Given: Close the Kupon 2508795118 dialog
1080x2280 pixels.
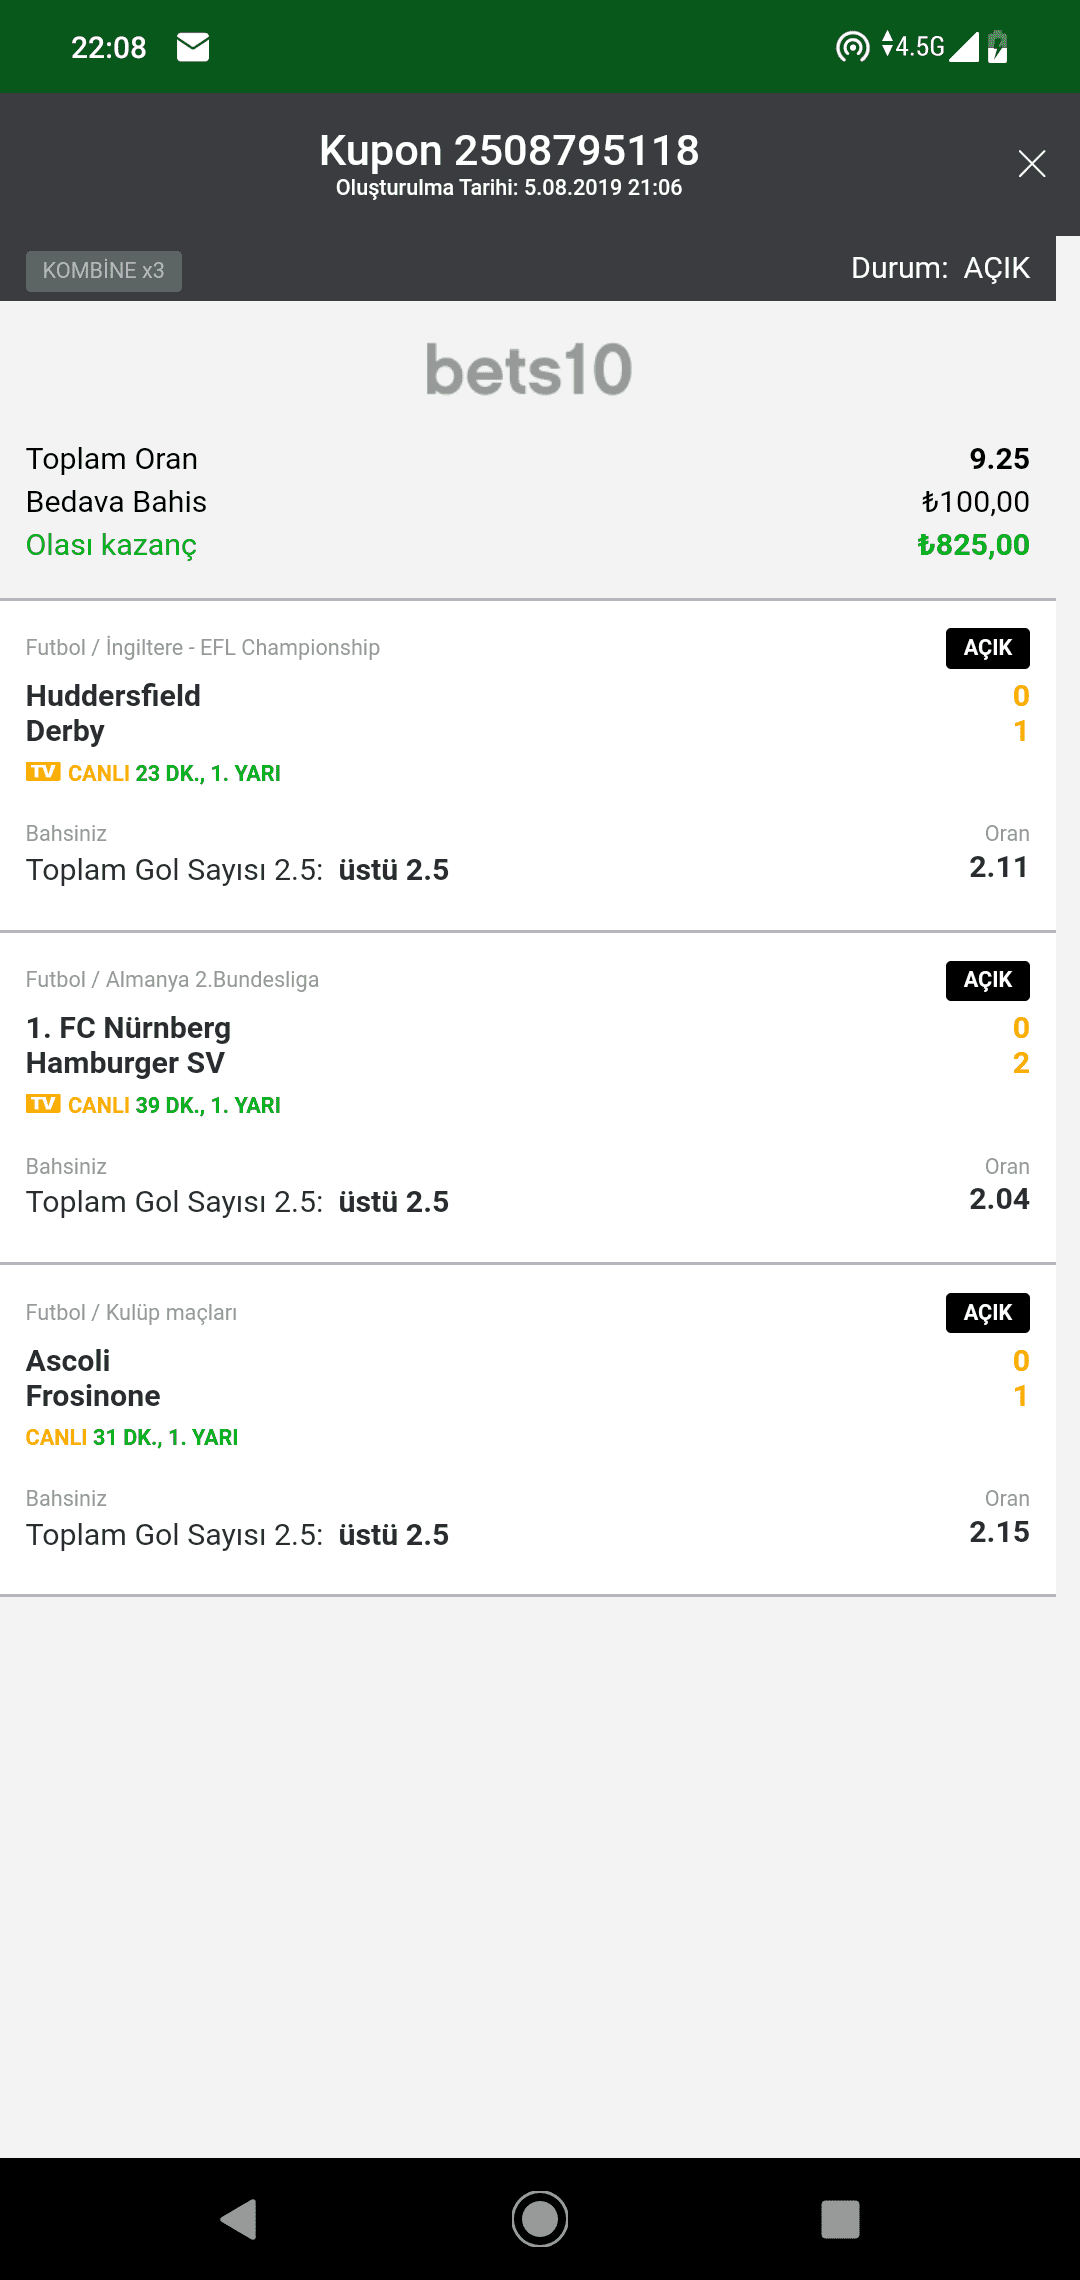Looking at the screenshot, I should coord(1032,164).
